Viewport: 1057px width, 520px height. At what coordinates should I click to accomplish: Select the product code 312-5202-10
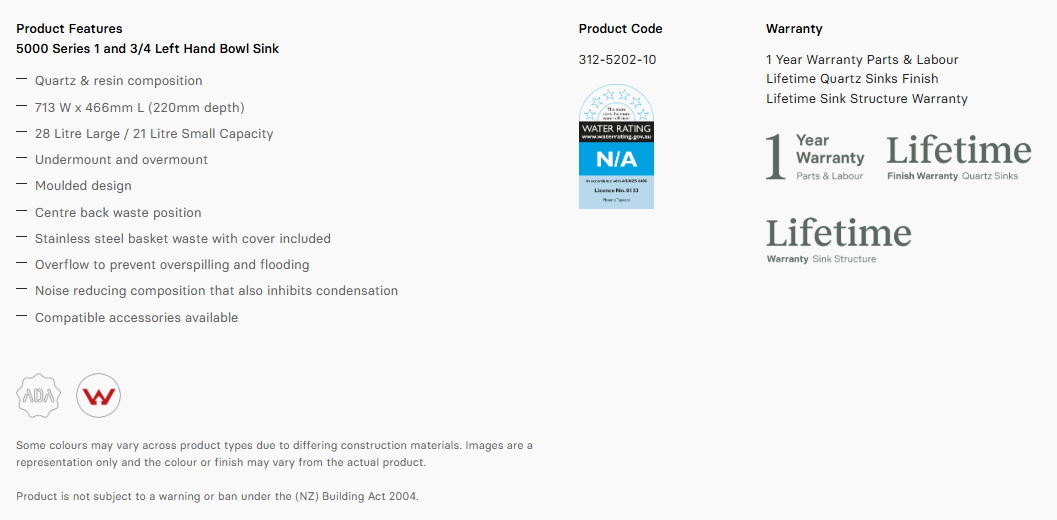[x=617, y=60]
